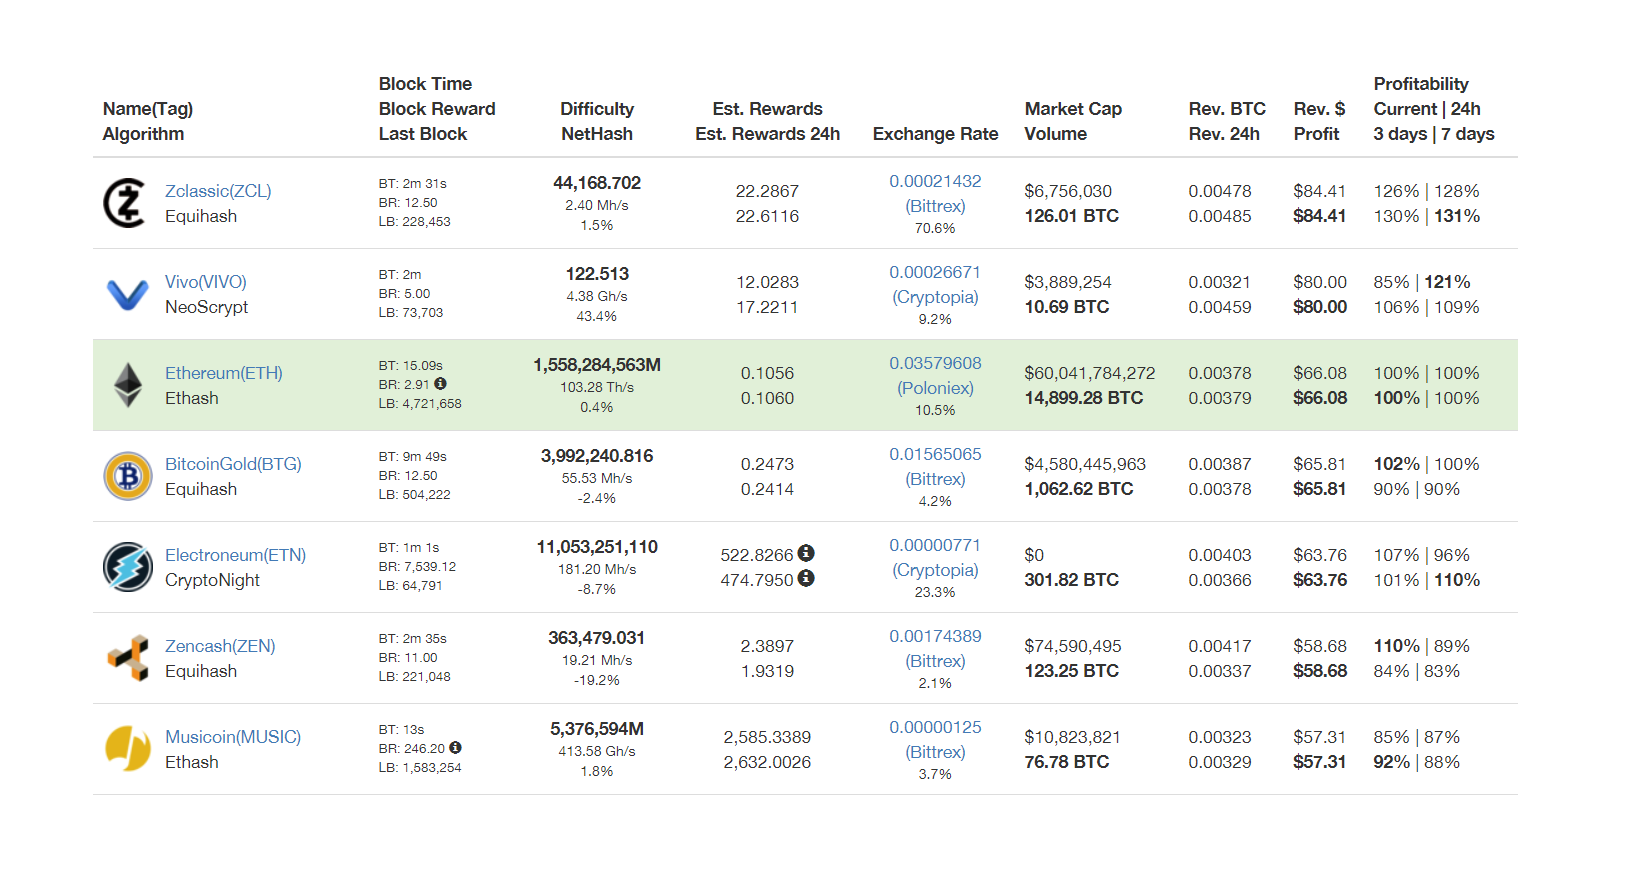1626x870 pixels.
Task: Click the Ethereum diamond logo
Action: pyautogui.click(x=128, y=385)
